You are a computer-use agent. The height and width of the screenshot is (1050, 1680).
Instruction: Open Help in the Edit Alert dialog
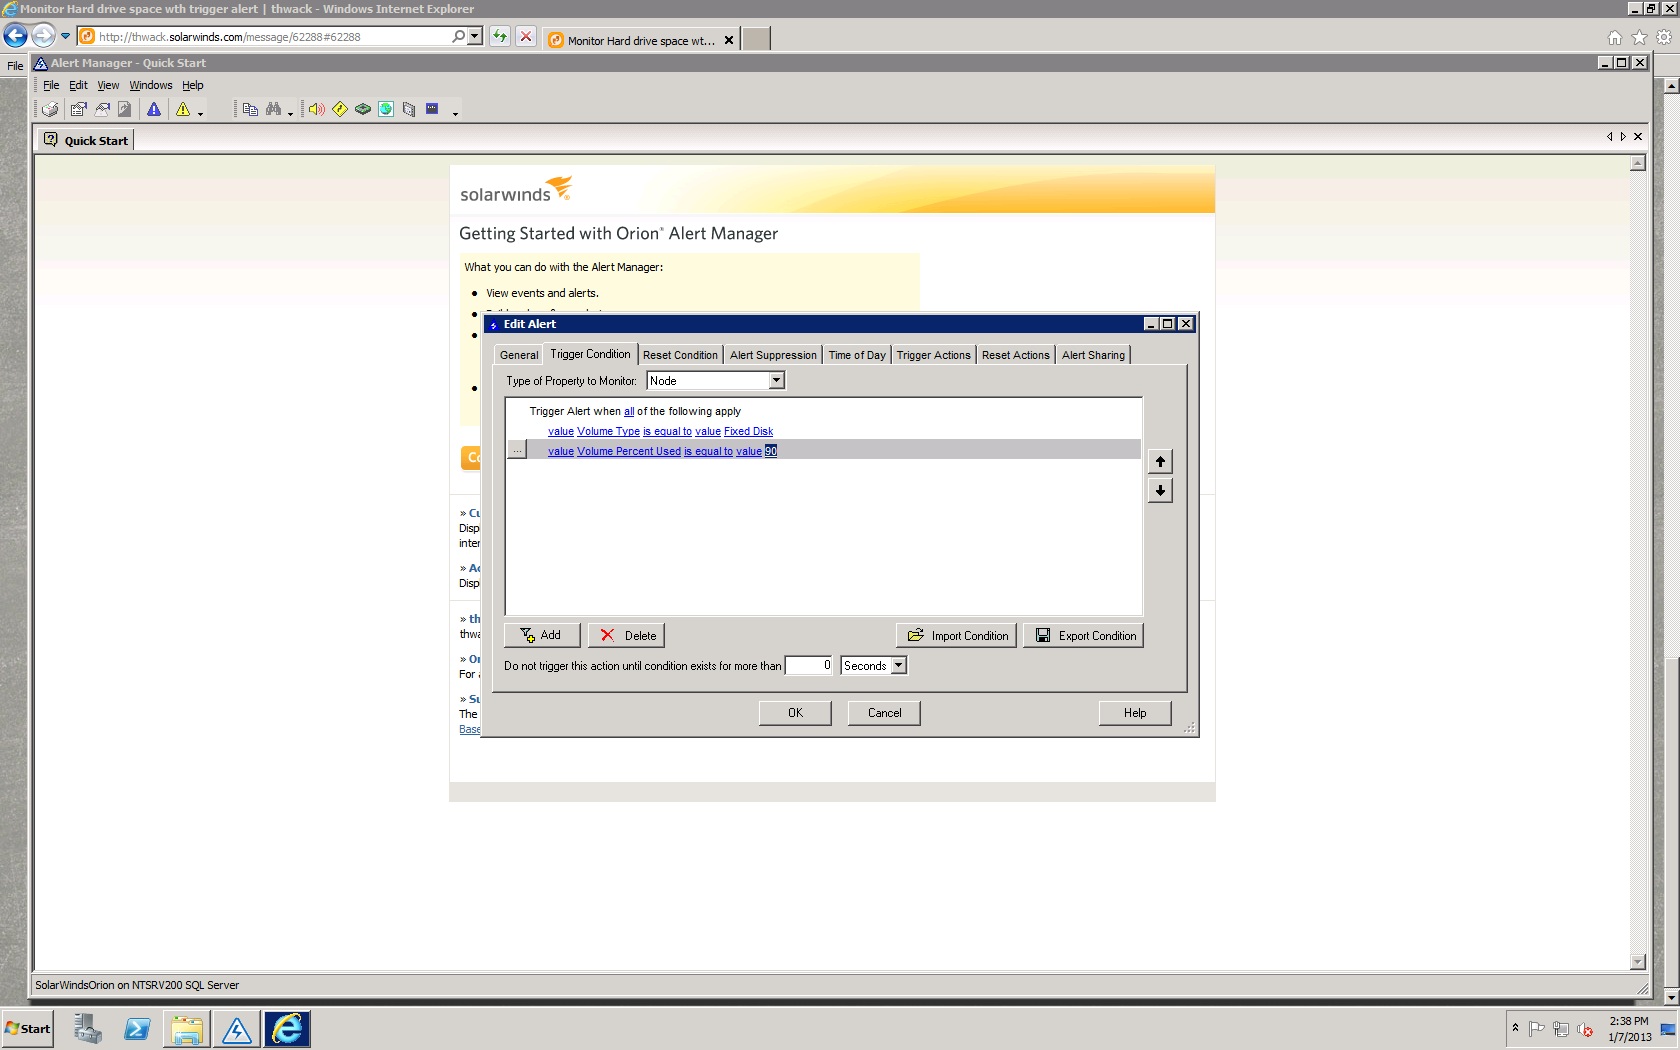pyautogui.click(x=1135, y=713)
